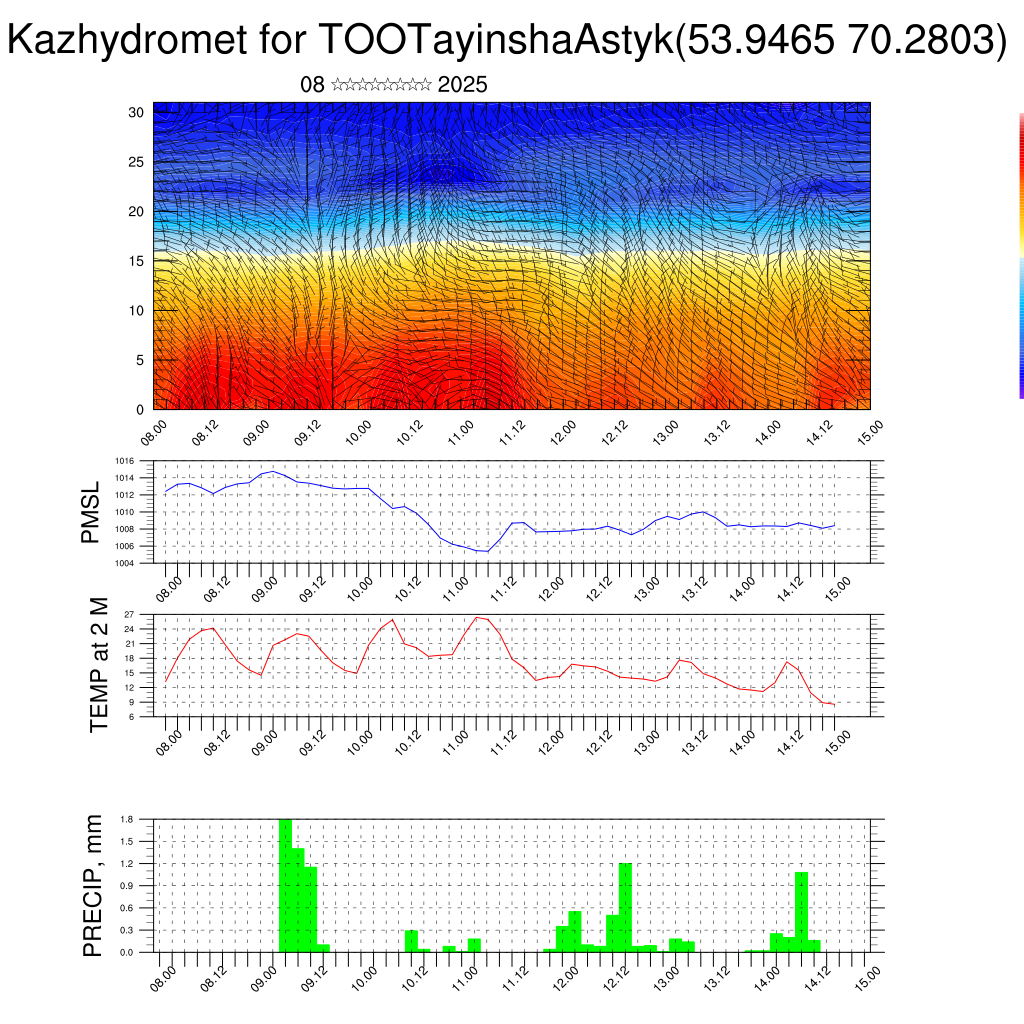Click the "5" tick on the top cross-section chart
Screen dimensions: 1024x1024
tap(140, 360)
